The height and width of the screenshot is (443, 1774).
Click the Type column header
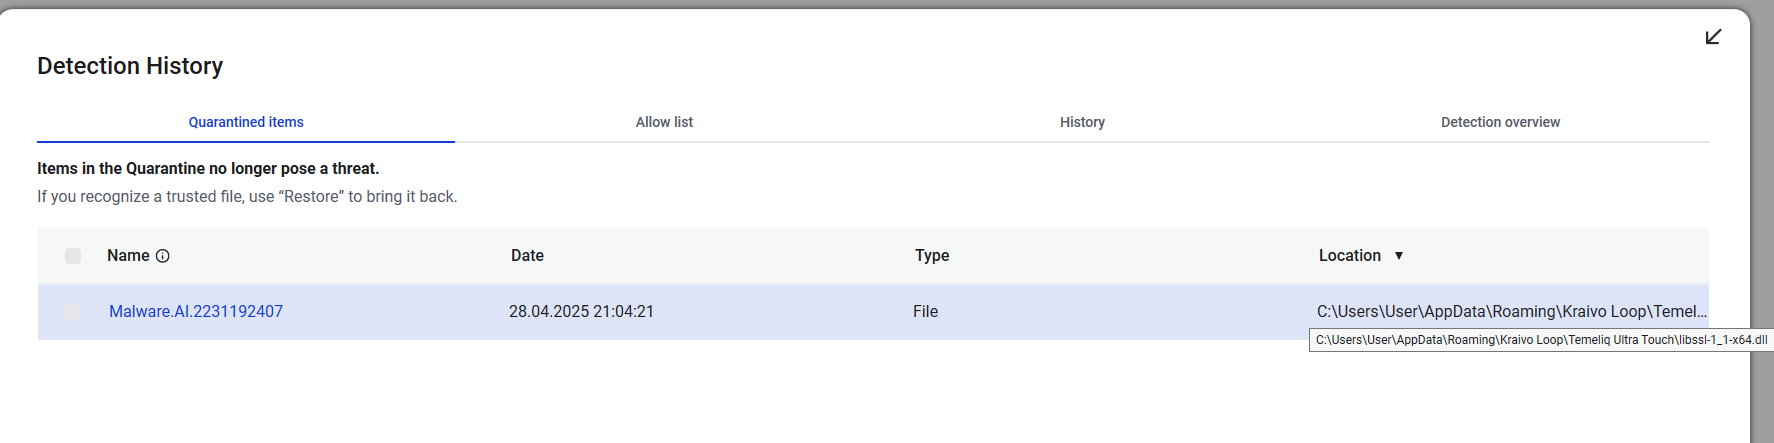point(932,256)
